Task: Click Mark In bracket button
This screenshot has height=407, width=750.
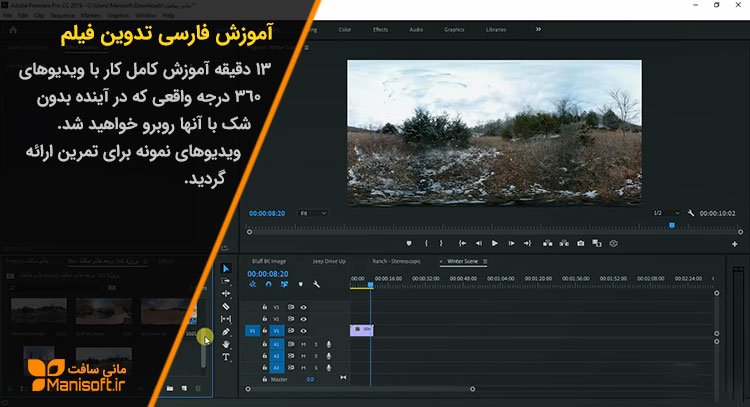Action: pos(426,243)
